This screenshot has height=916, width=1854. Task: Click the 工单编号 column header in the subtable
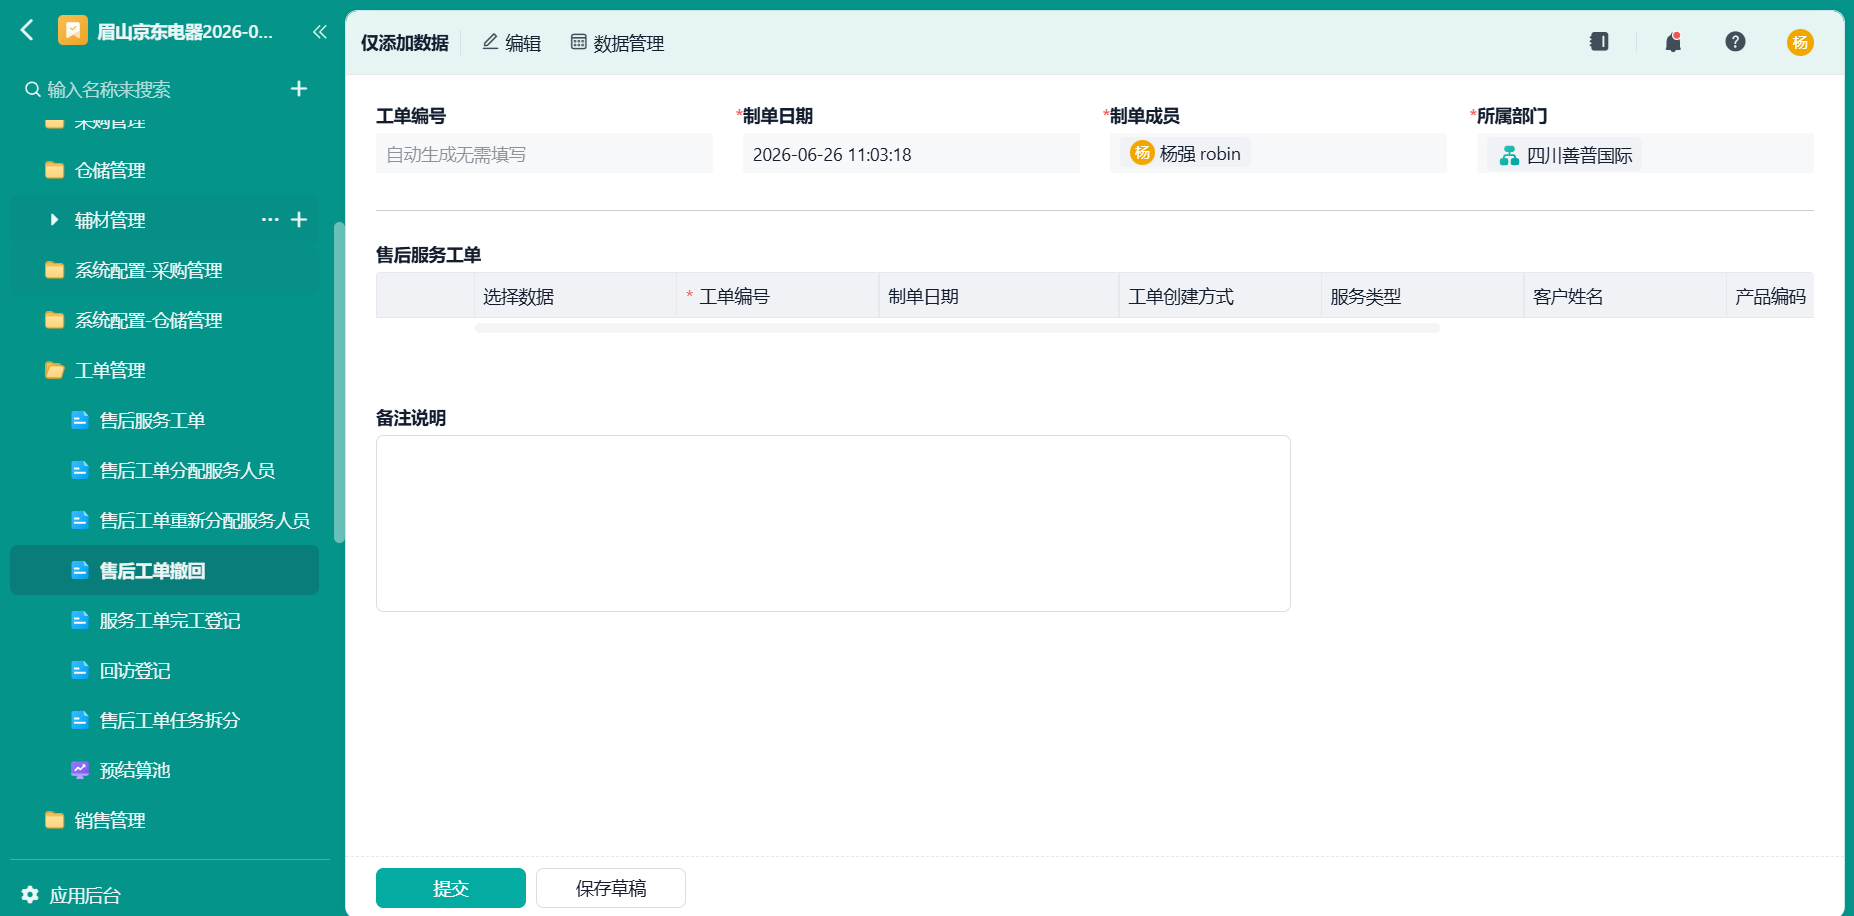pos(778,296)
